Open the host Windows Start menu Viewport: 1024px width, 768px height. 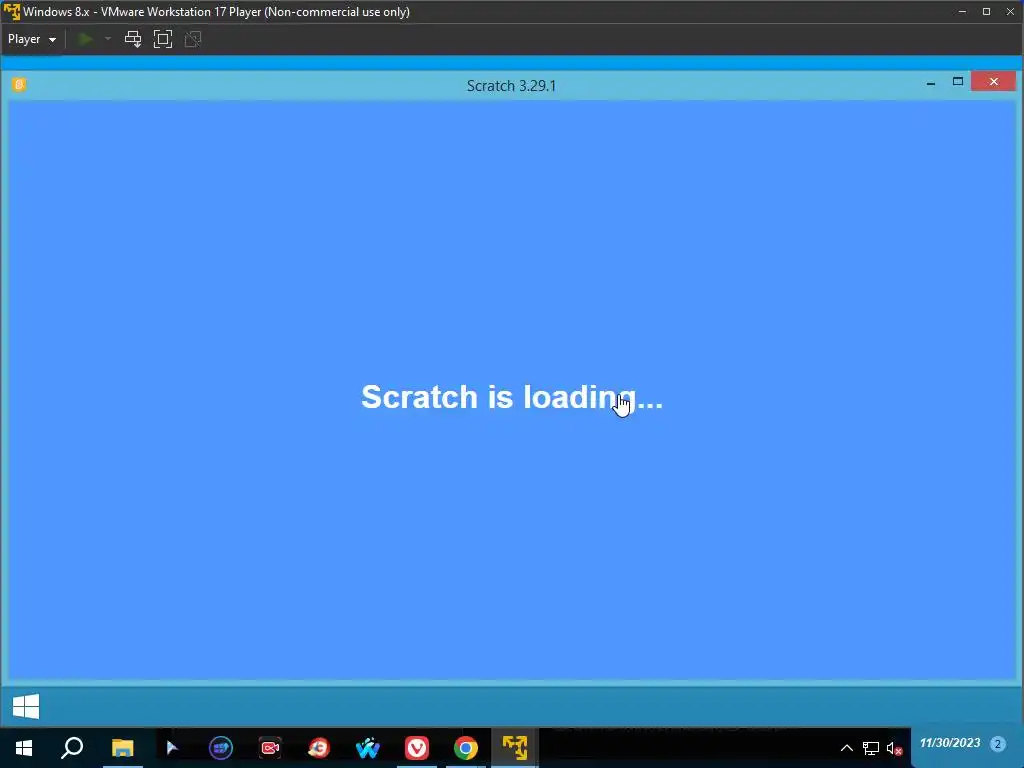pyautogui.click(x=24, y=748)
